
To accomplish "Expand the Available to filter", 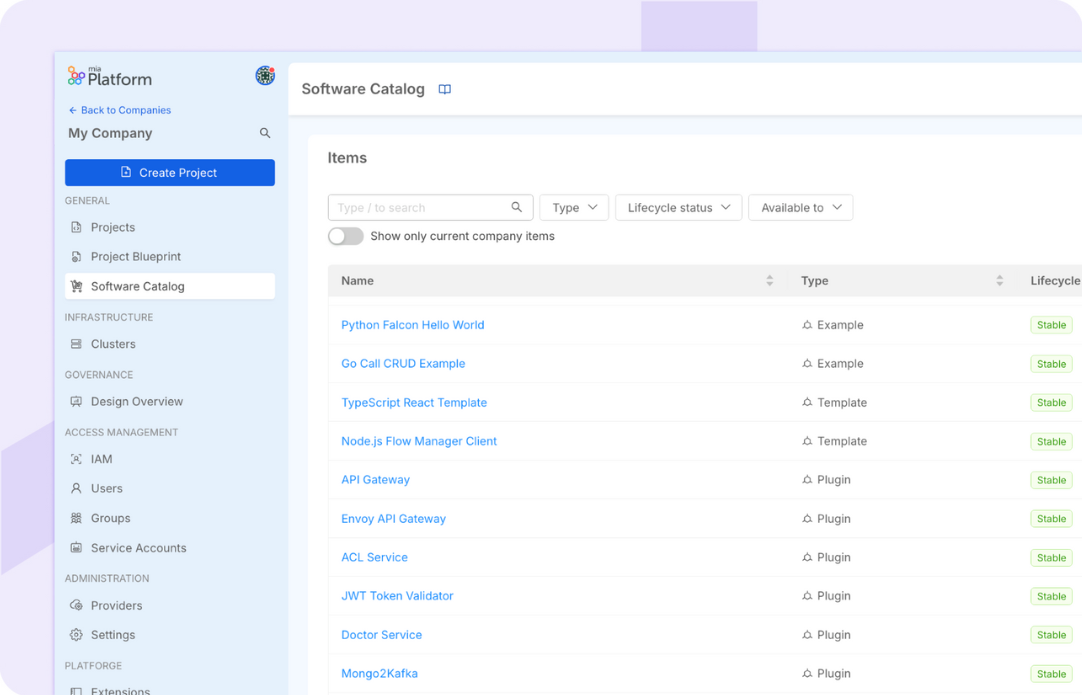I will click(800, 207).
